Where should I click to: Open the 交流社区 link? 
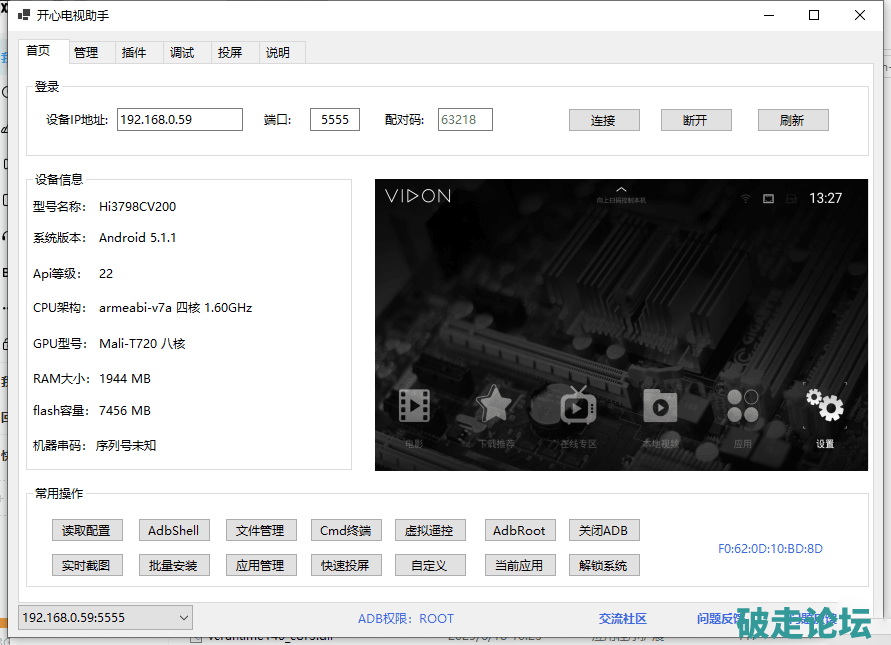tap(623, 619)
